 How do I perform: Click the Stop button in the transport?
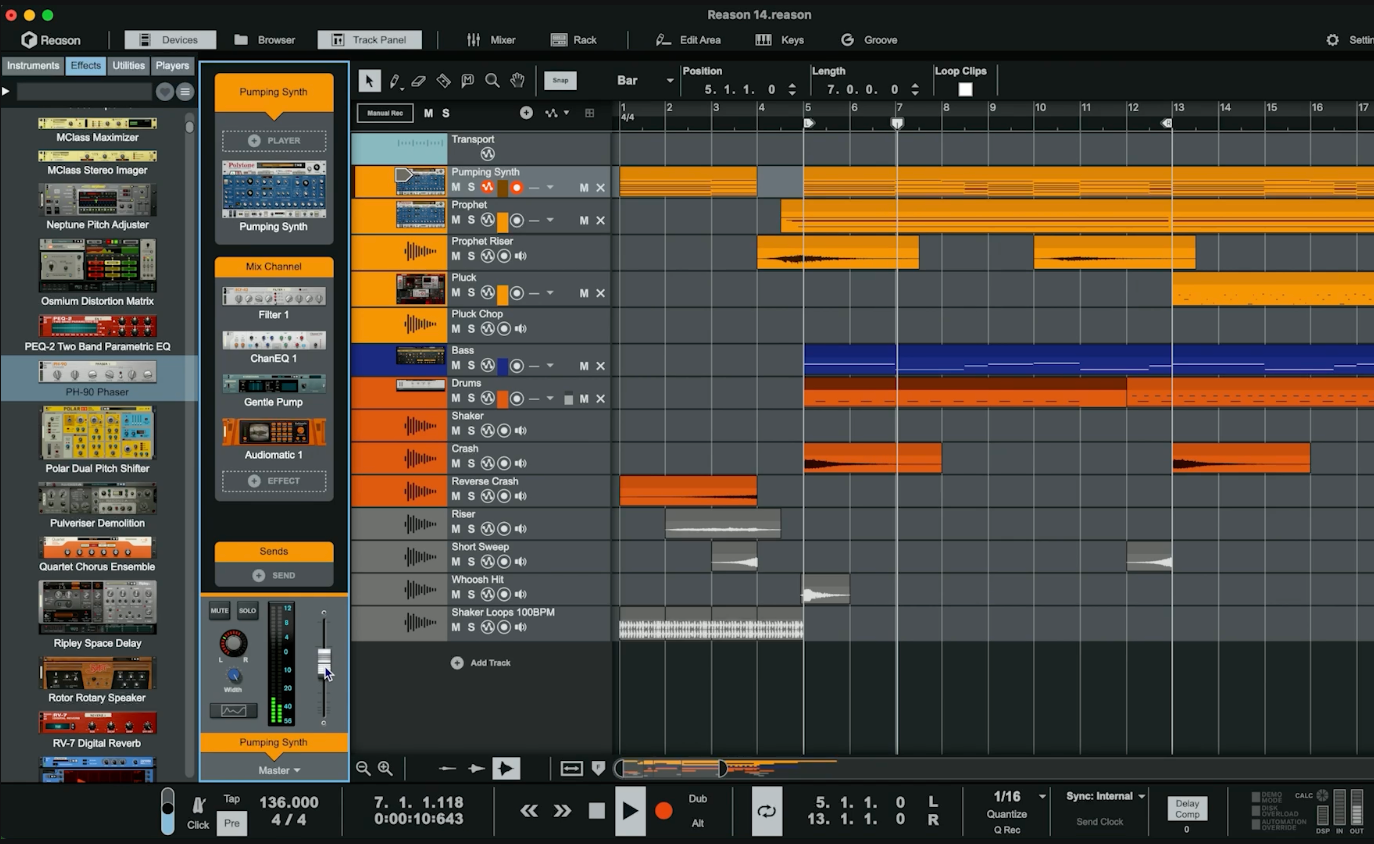[x=597, y=811]
